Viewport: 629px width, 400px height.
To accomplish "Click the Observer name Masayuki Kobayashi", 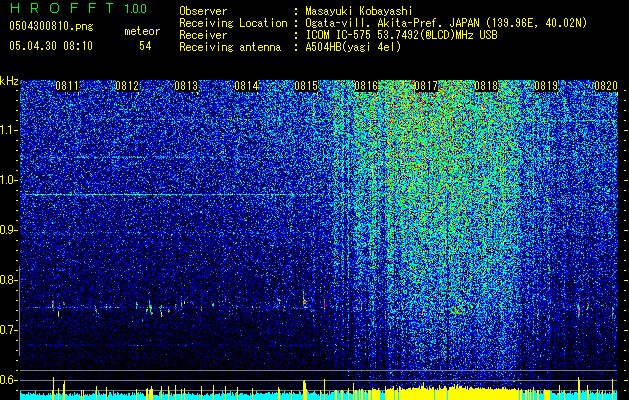I will pos(359,12).
